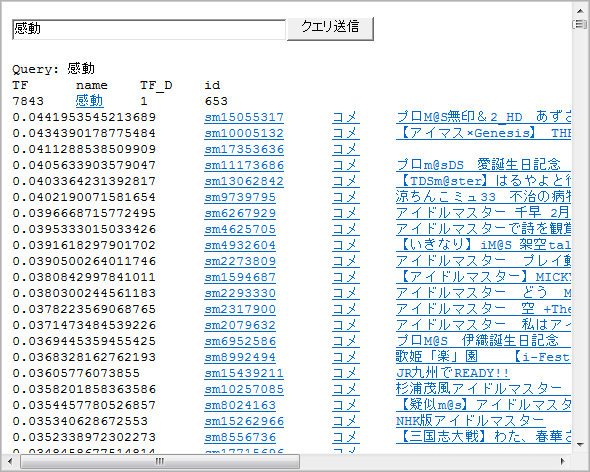Open video link sm4932604

[240, 245]
